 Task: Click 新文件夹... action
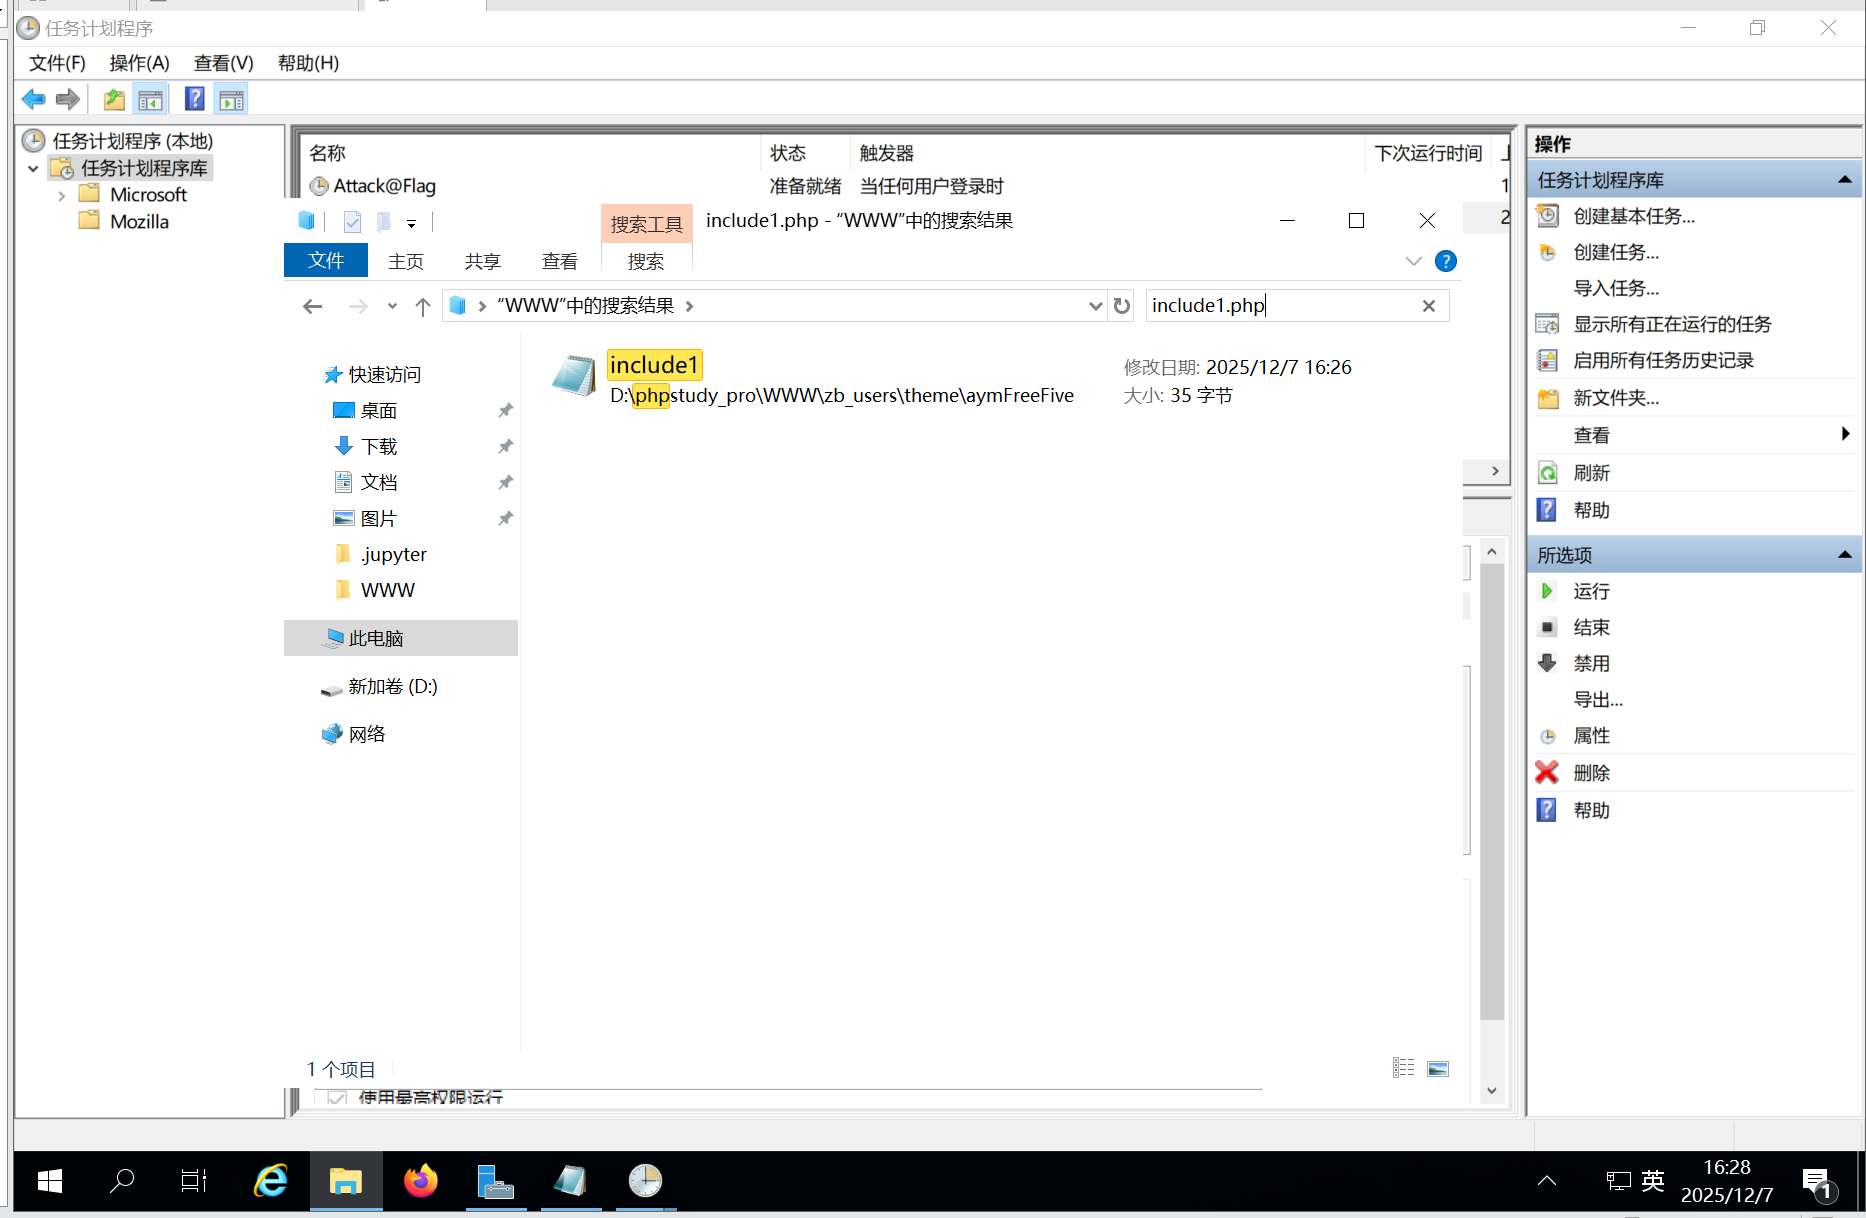click(1616, 398)
